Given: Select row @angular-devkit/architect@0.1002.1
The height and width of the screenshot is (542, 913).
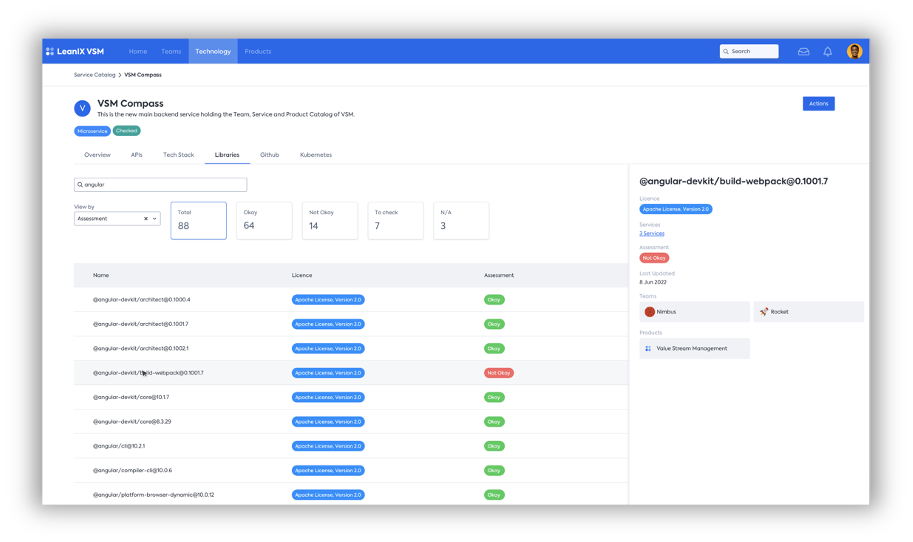Looking at the screenshot, I should [x=351, y=349].
